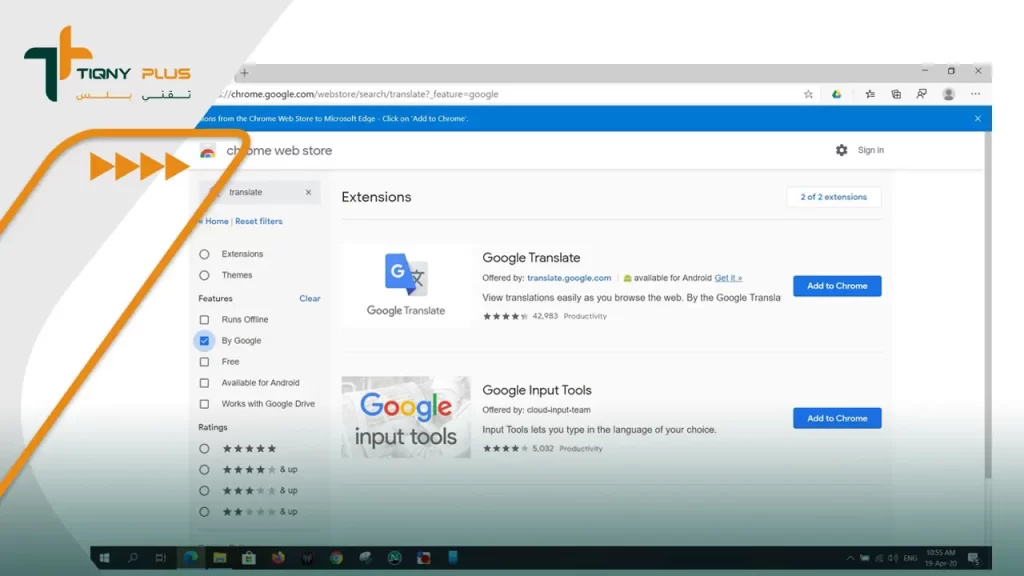Go to Home link in sidebar

tap(217, 221)
